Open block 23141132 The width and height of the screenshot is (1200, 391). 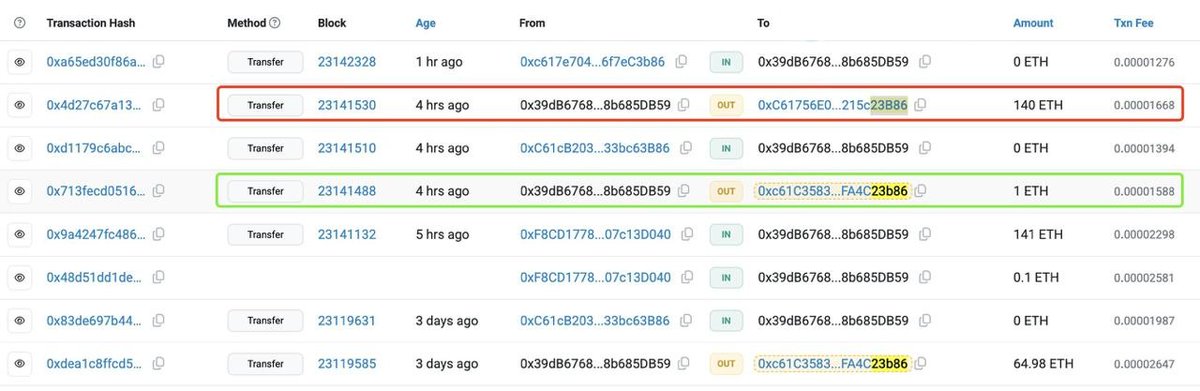pos(347,234)
